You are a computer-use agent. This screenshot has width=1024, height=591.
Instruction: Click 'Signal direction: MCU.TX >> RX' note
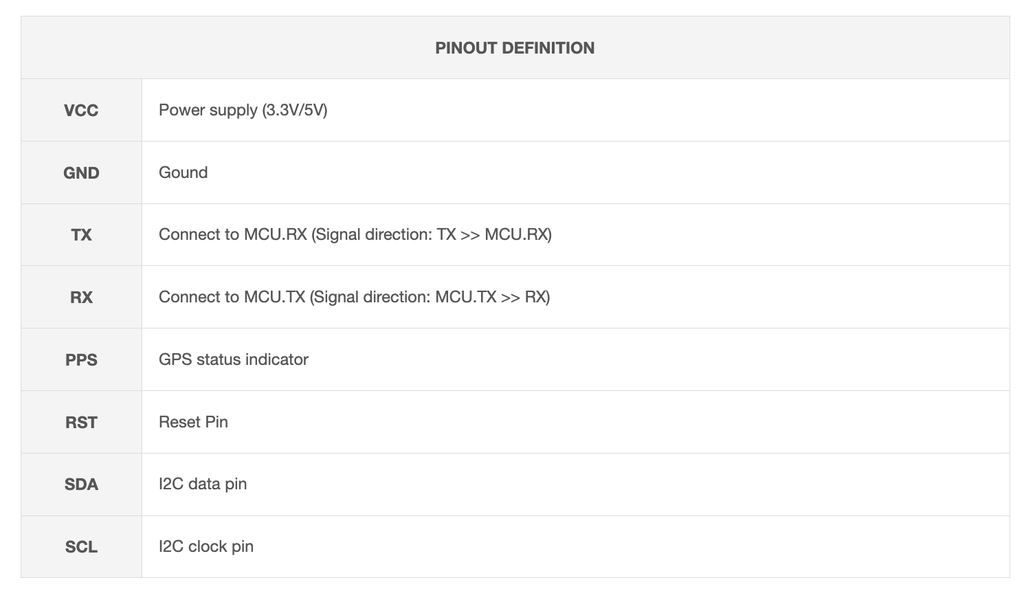tap(431, 297)
